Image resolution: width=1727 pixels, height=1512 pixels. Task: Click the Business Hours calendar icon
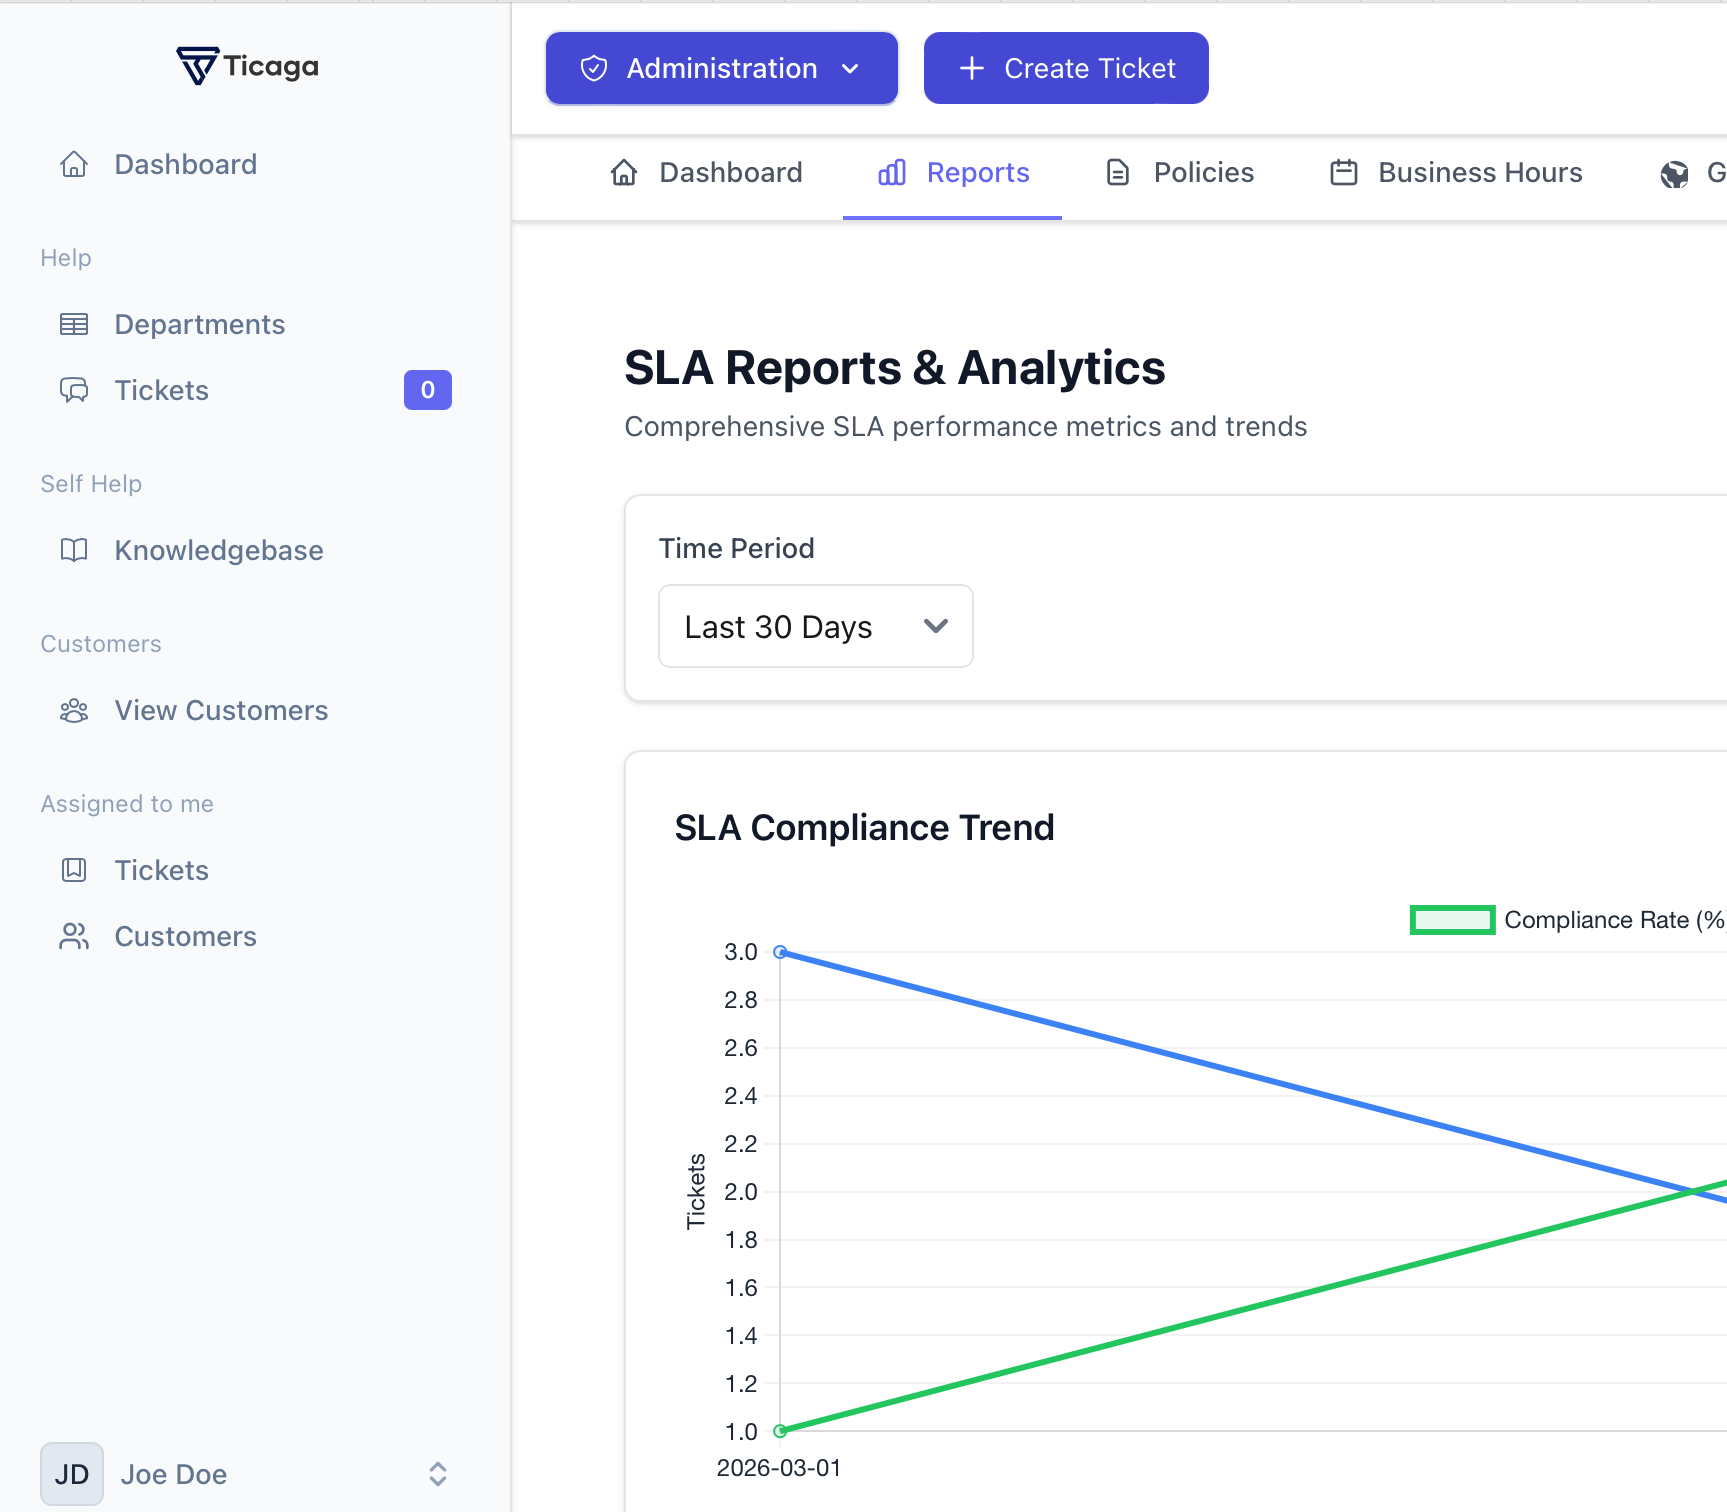pos(1344,172)
